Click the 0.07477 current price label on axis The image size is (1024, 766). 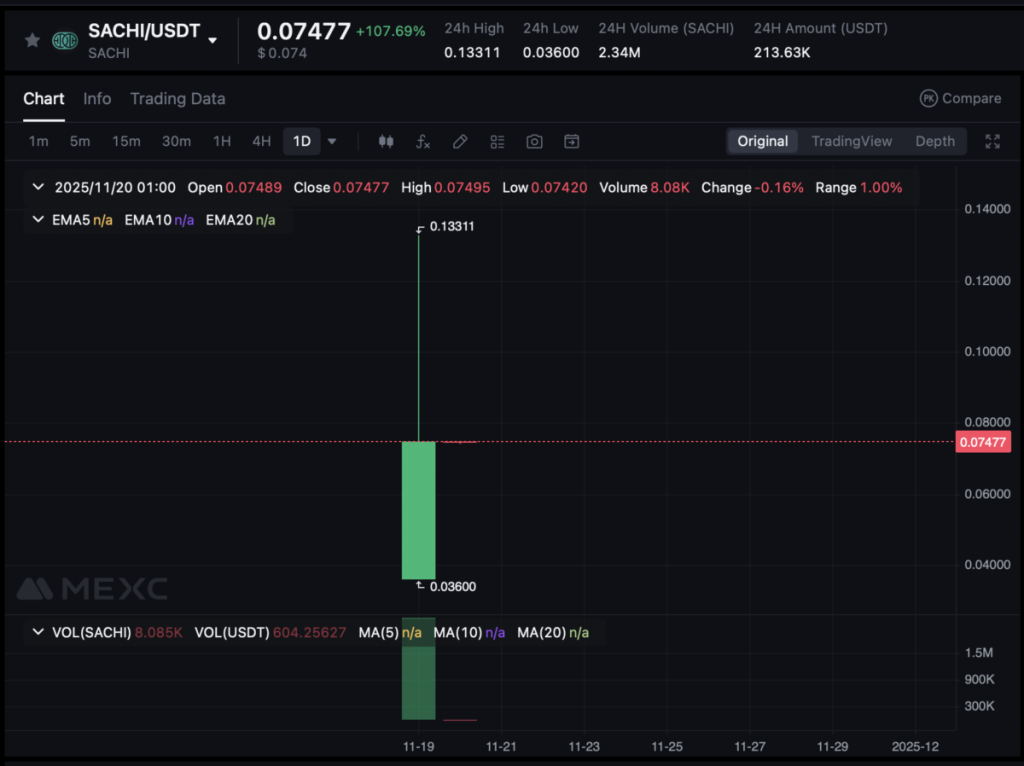coord(983,442)
